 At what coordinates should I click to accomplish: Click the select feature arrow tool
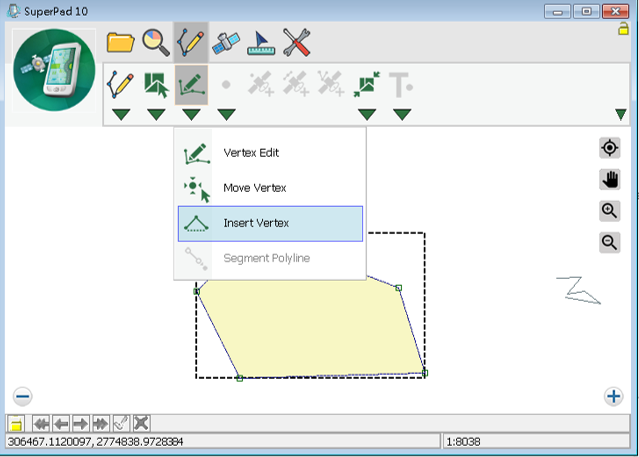156,86
